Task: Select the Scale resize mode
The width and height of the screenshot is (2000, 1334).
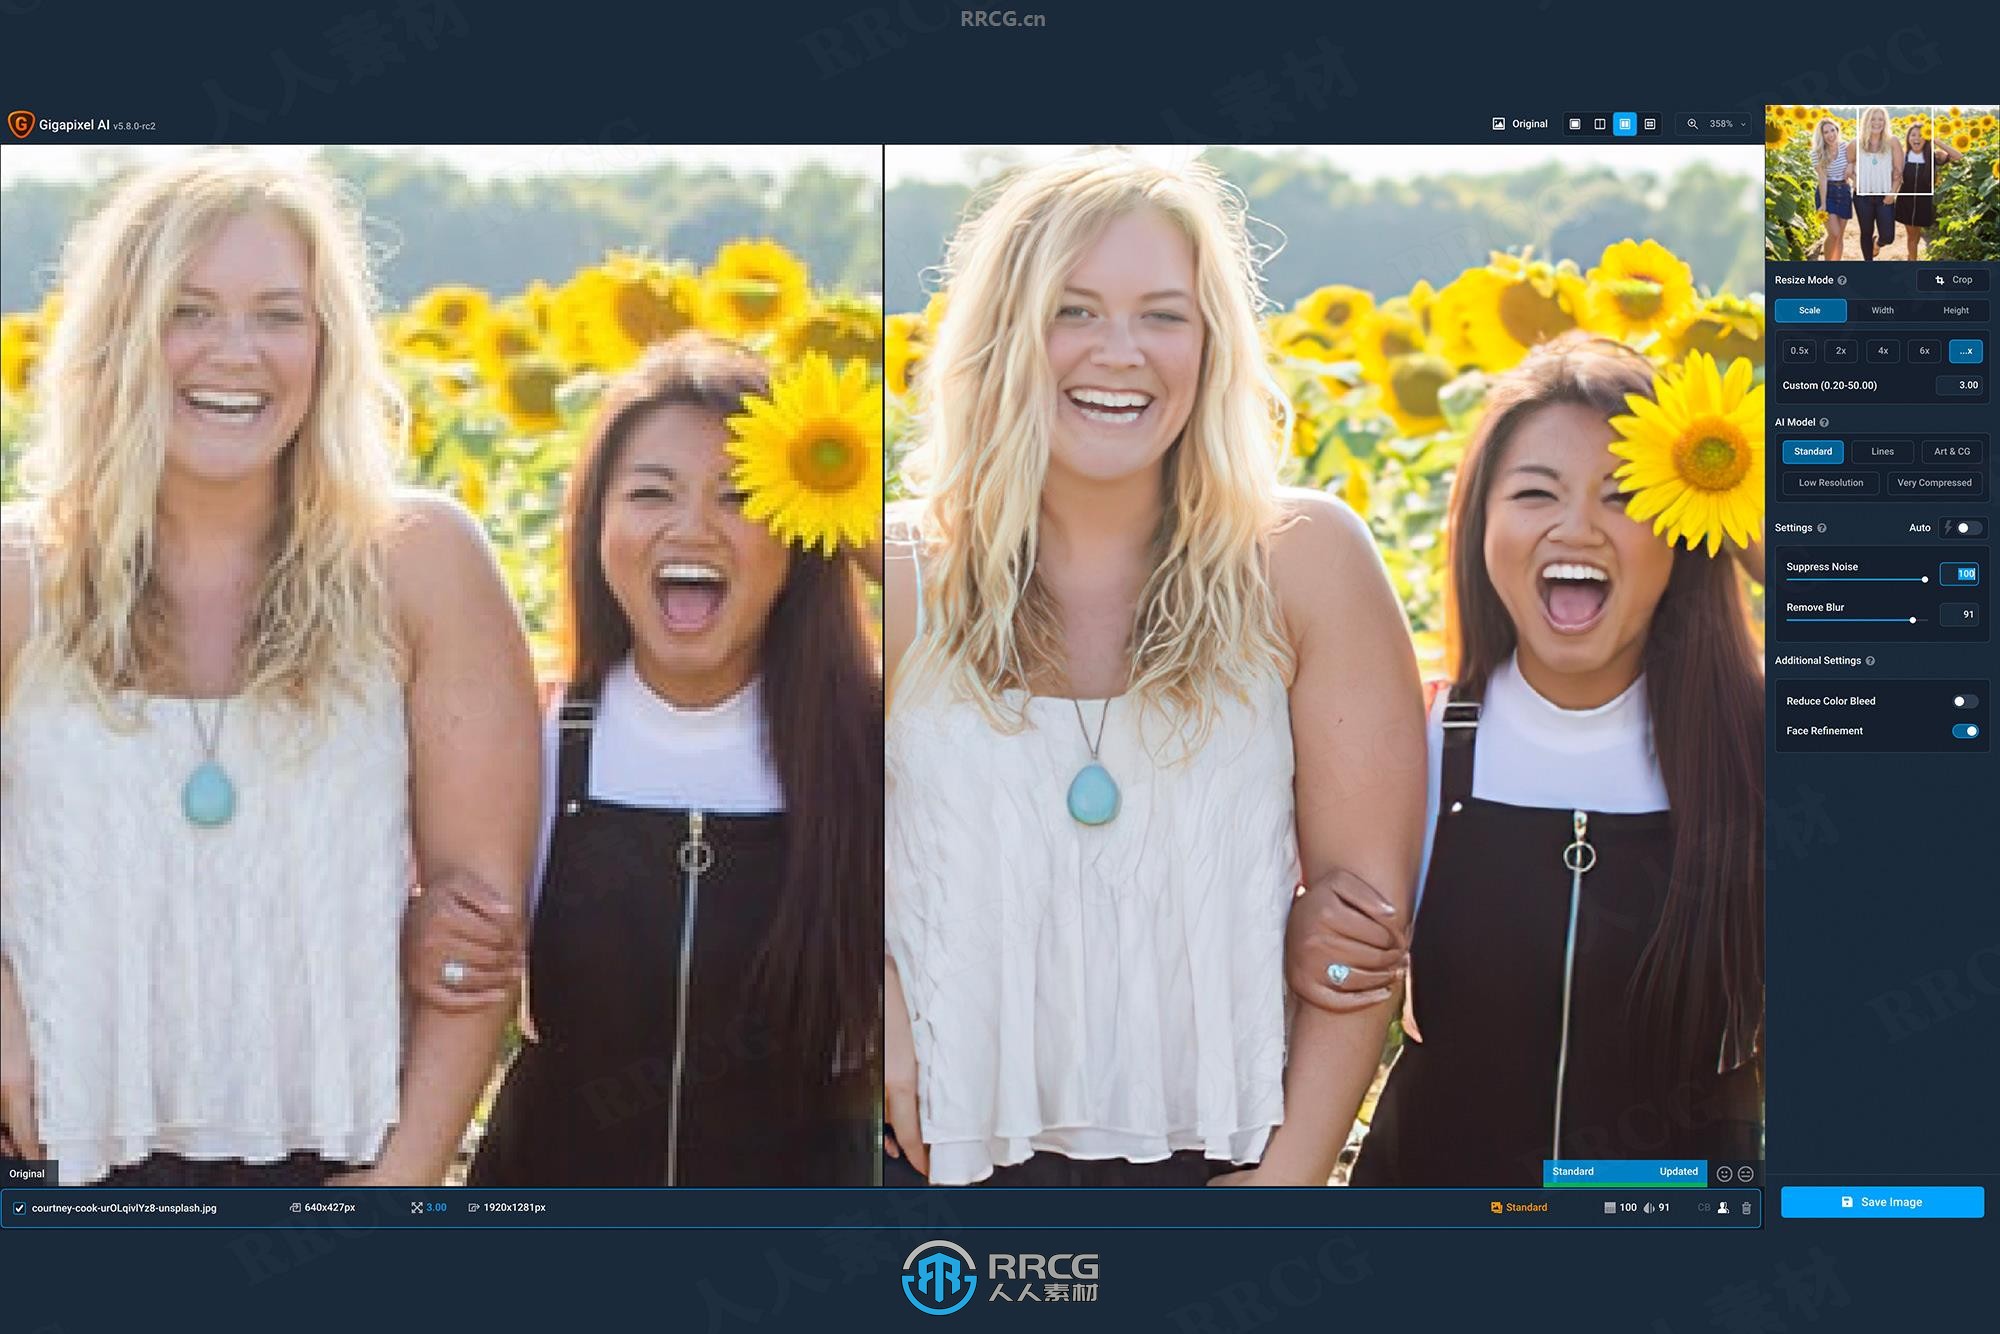Action: point(1810,308)
